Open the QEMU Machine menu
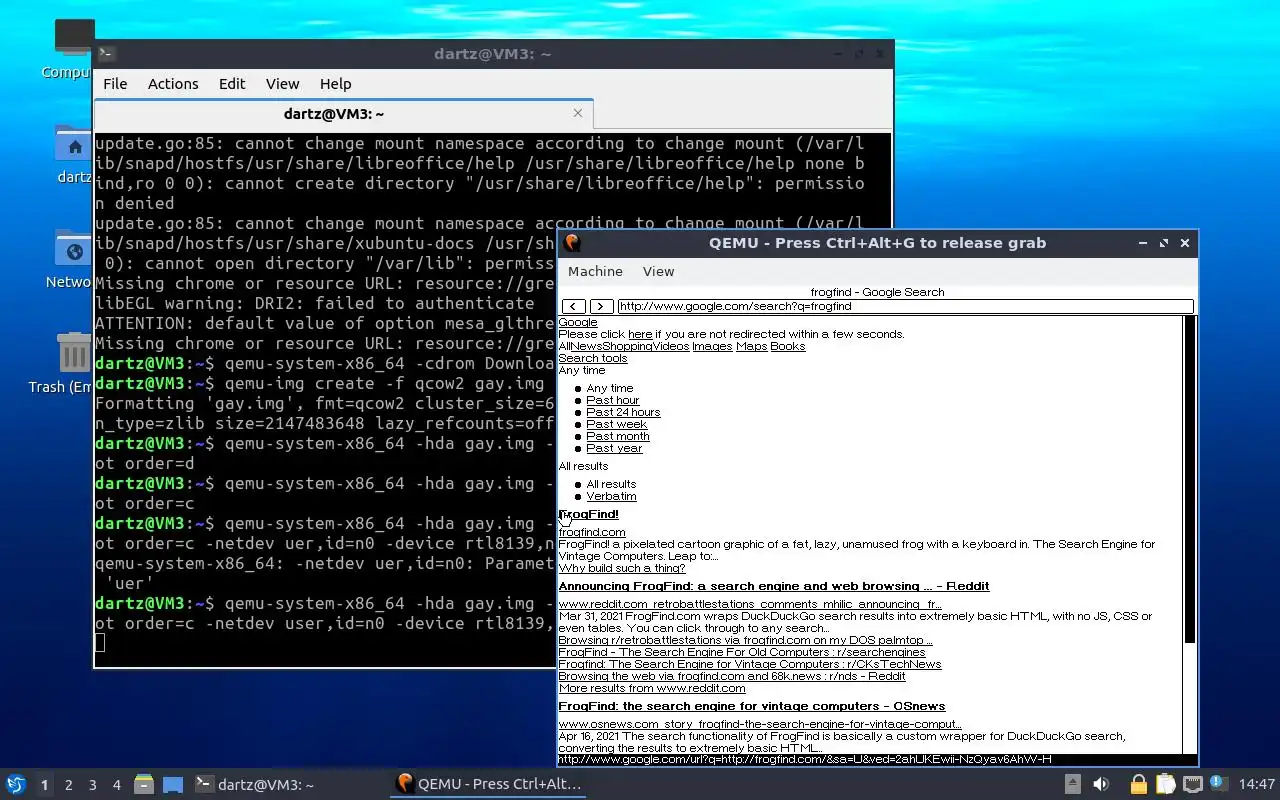 coord(595,271)
